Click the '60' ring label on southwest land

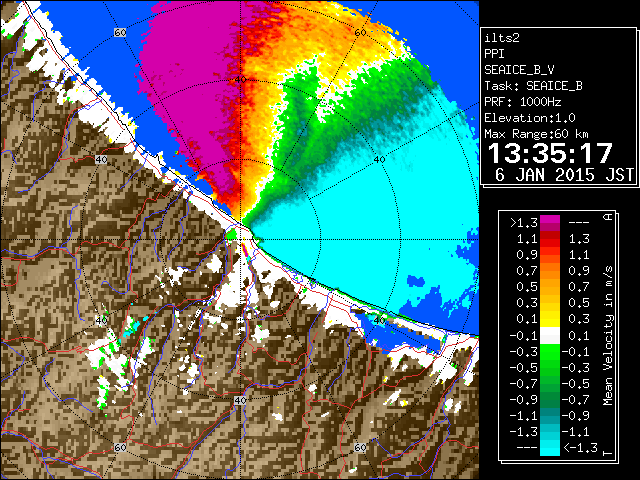[x=120, y=448]
